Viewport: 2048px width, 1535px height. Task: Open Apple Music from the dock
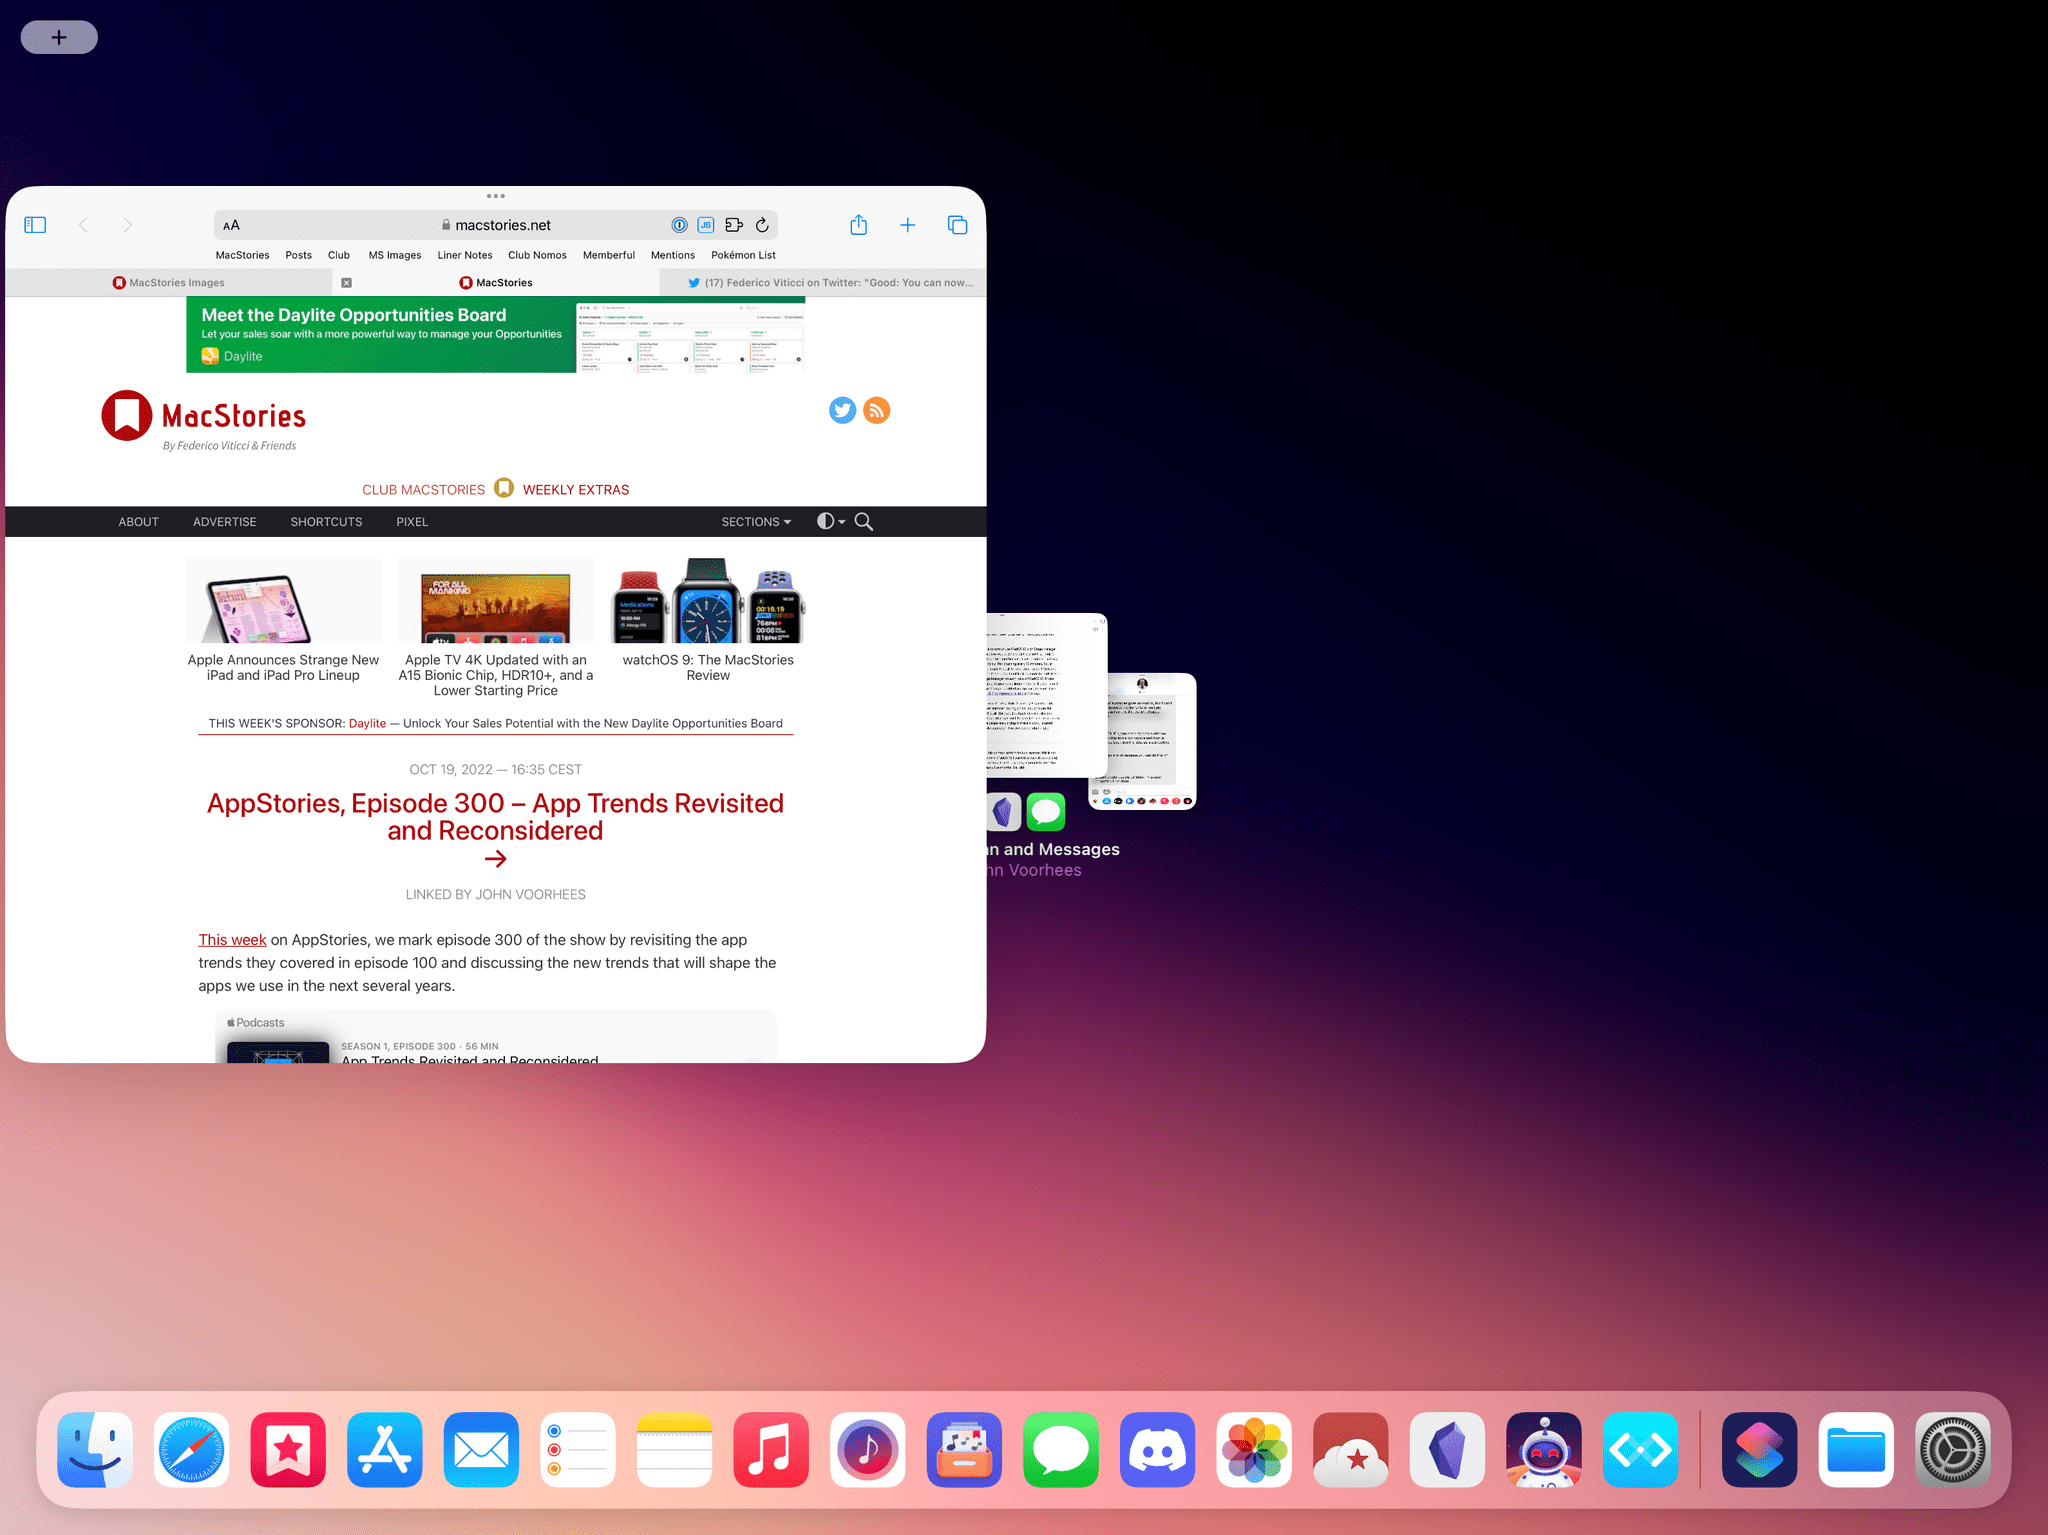point(771,1450)
